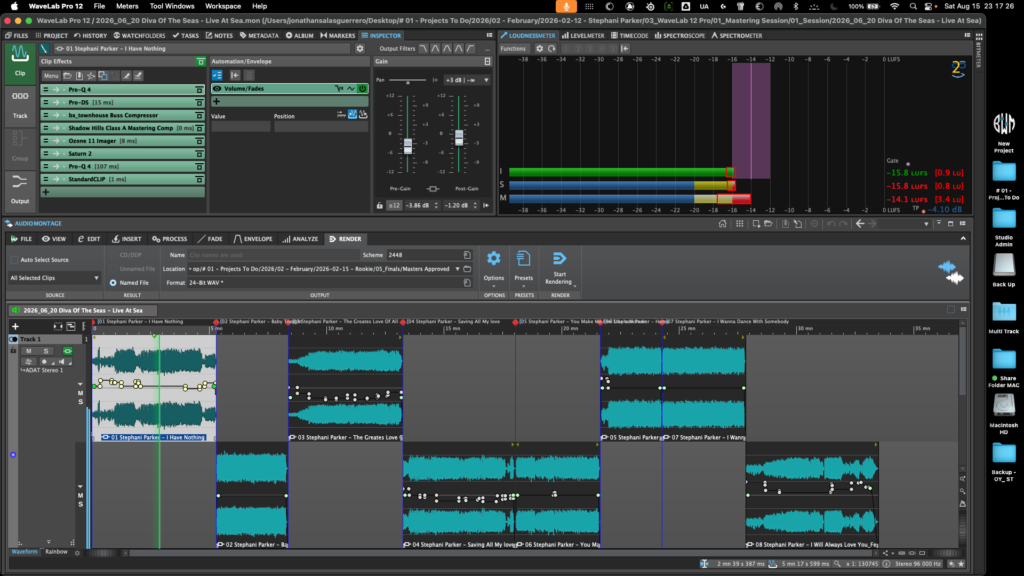Open the render Presets icon

point(524,259)
